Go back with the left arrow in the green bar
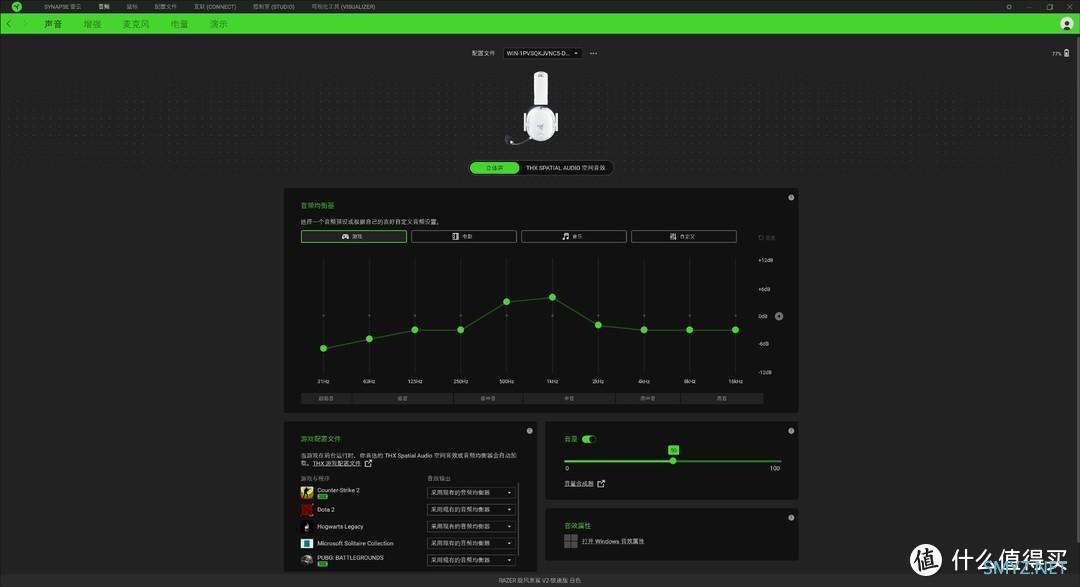 coord(9,24)
